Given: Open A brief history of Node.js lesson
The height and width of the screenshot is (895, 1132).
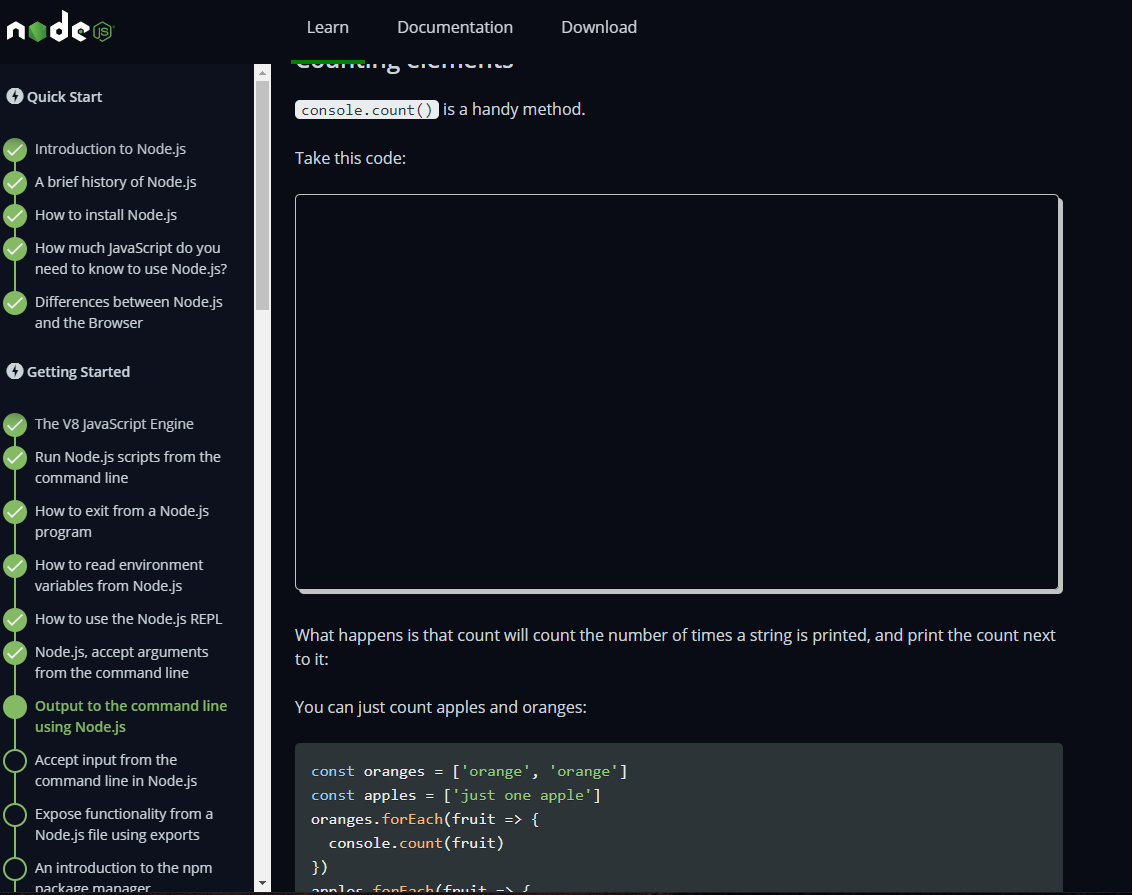Looking at the screenshot, I should 116,182.
